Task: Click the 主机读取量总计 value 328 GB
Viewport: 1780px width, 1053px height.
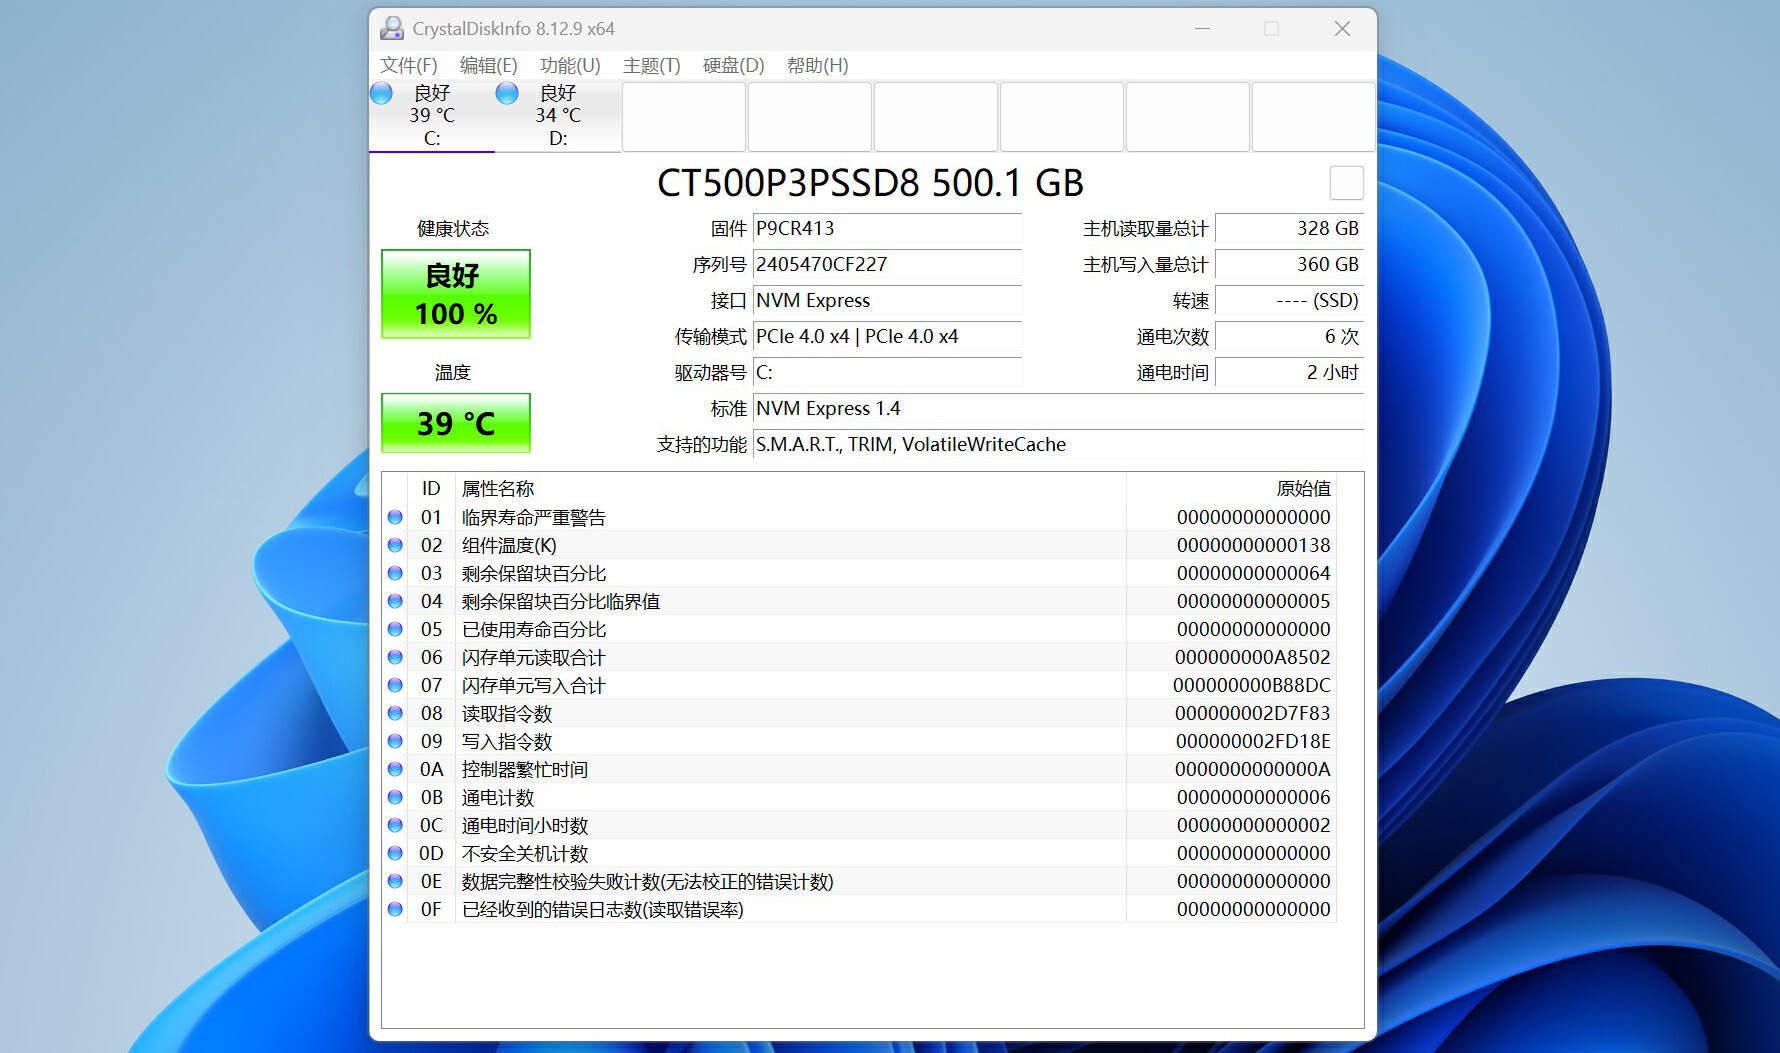Action: (1289, 228)
